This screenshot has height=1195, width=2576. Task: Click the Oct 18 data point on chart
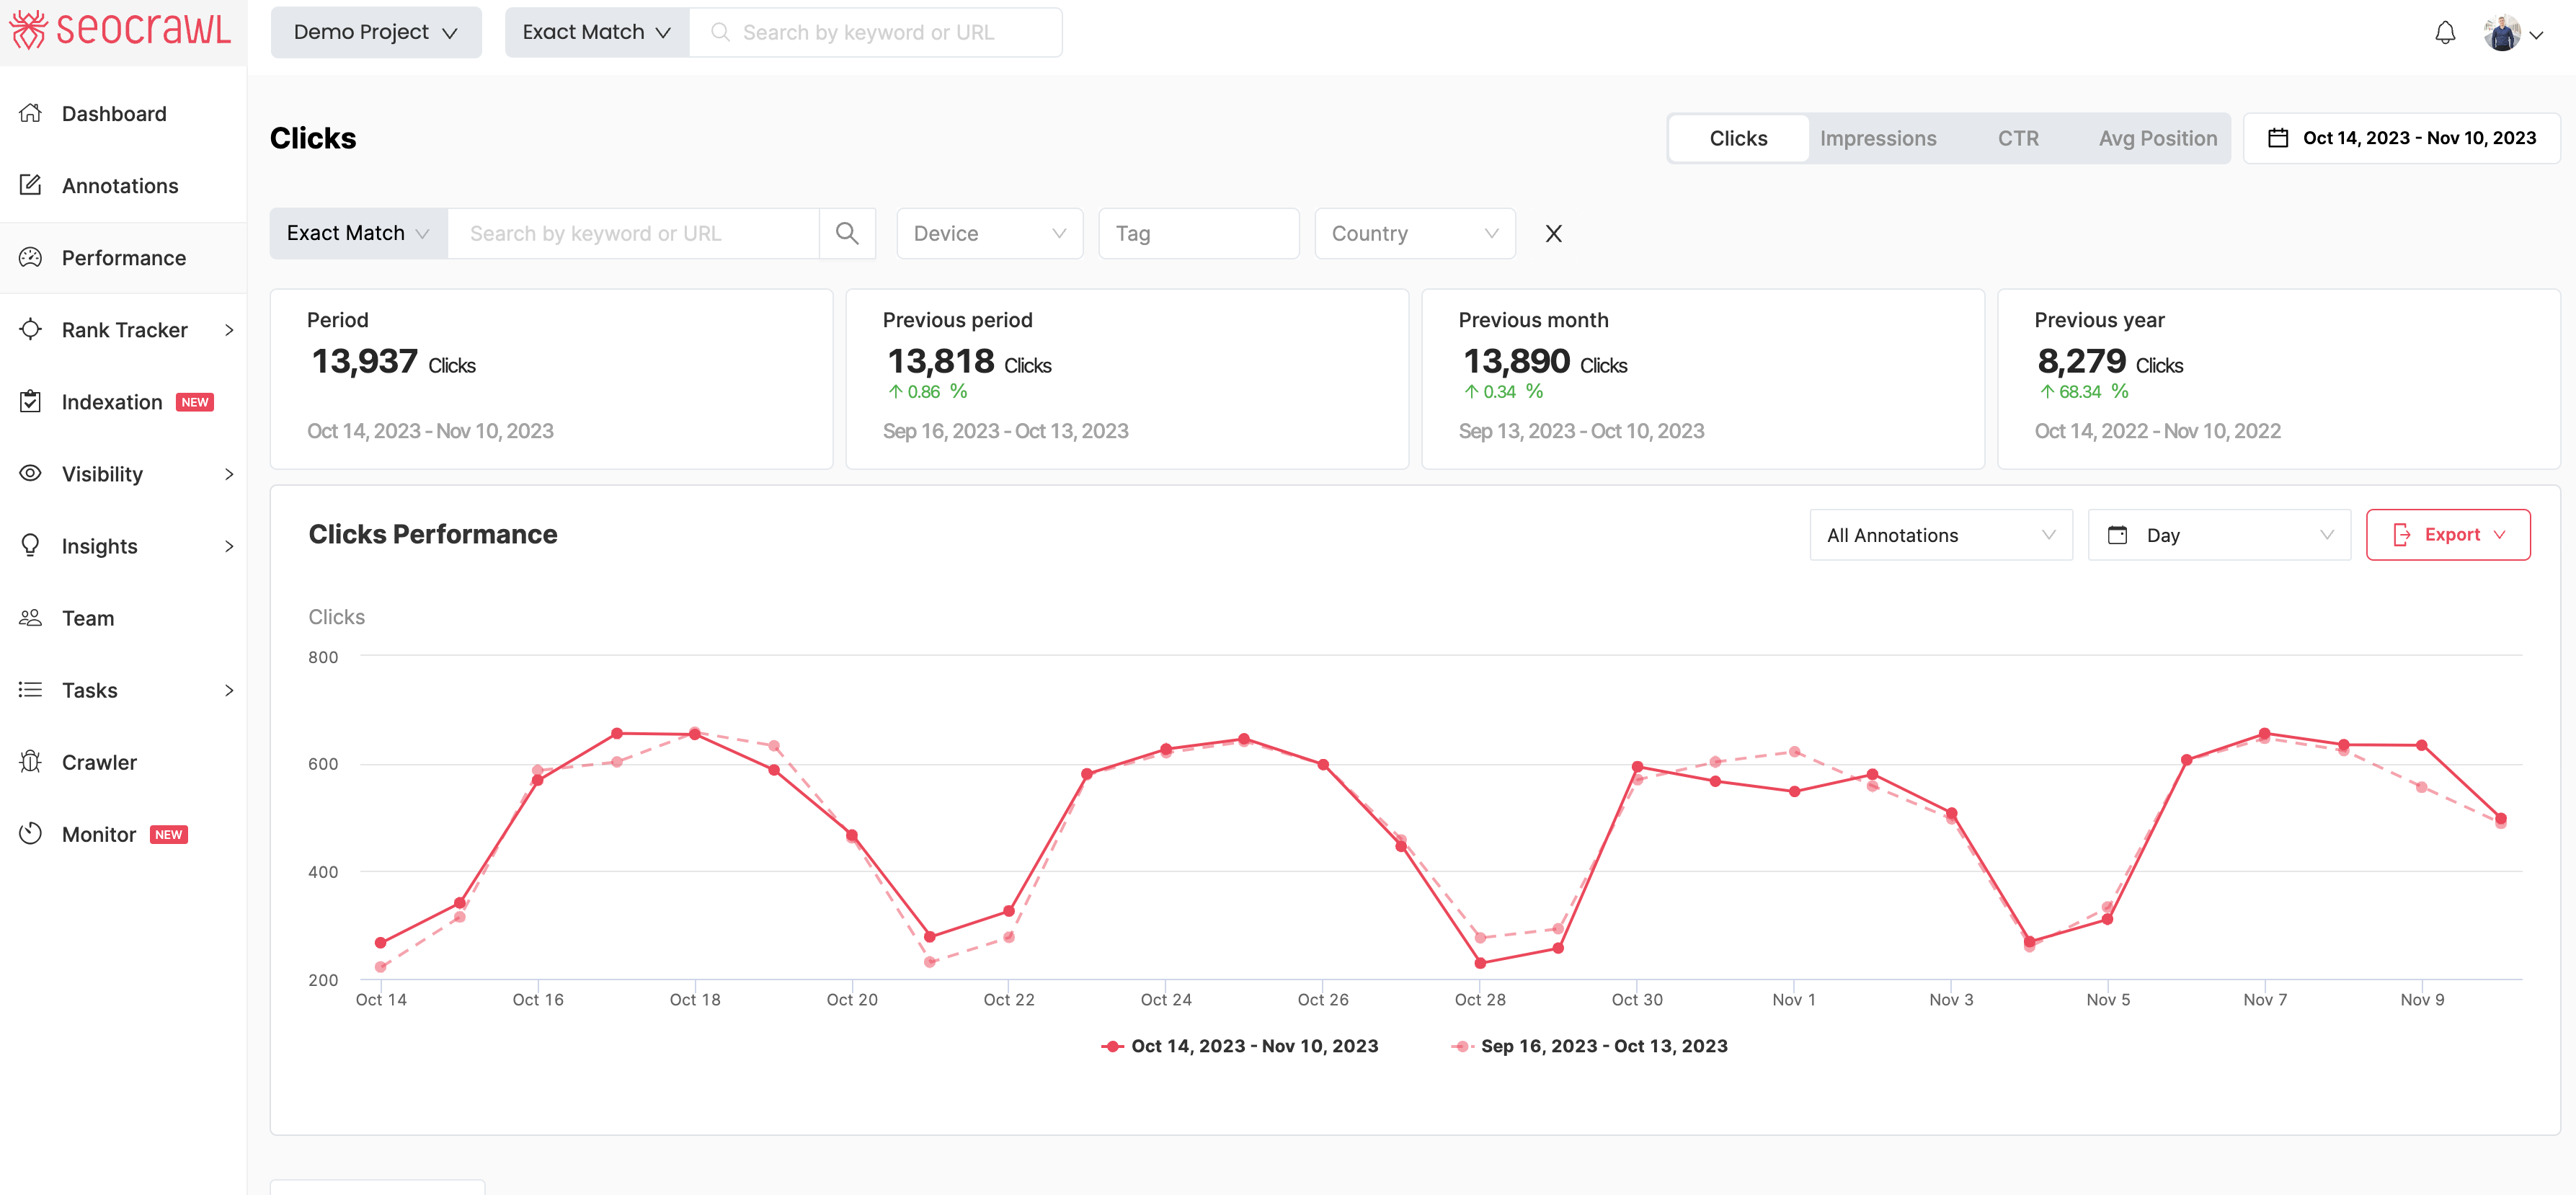click(x=695, y=734)
